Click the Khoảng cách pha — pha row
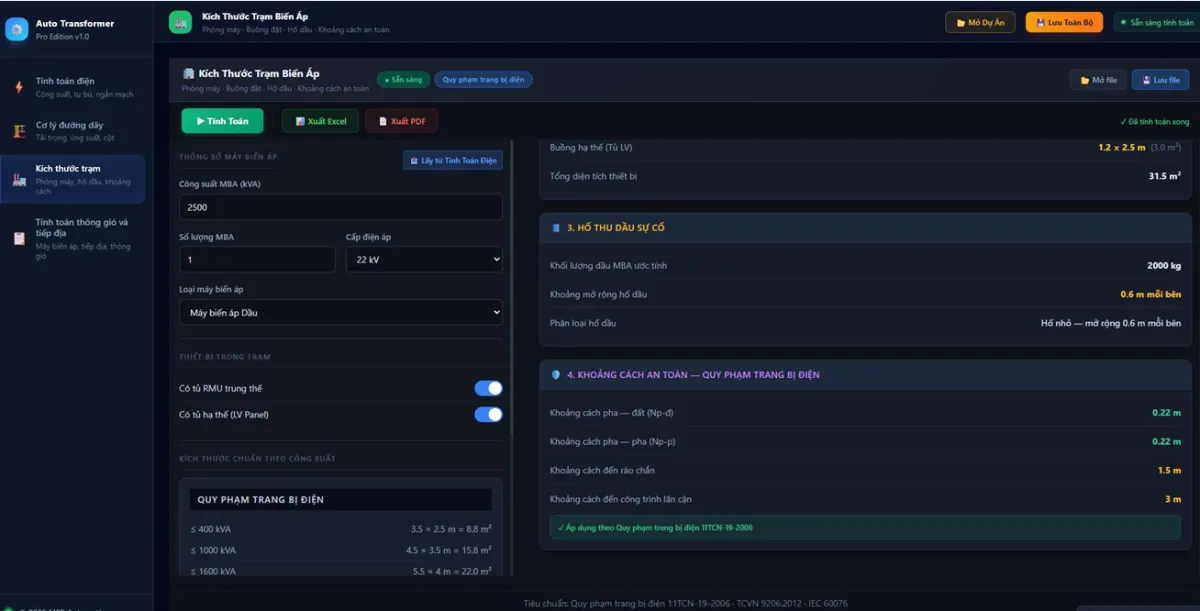This screenshot has width=1200, height=611. click(x=865, y=441)
